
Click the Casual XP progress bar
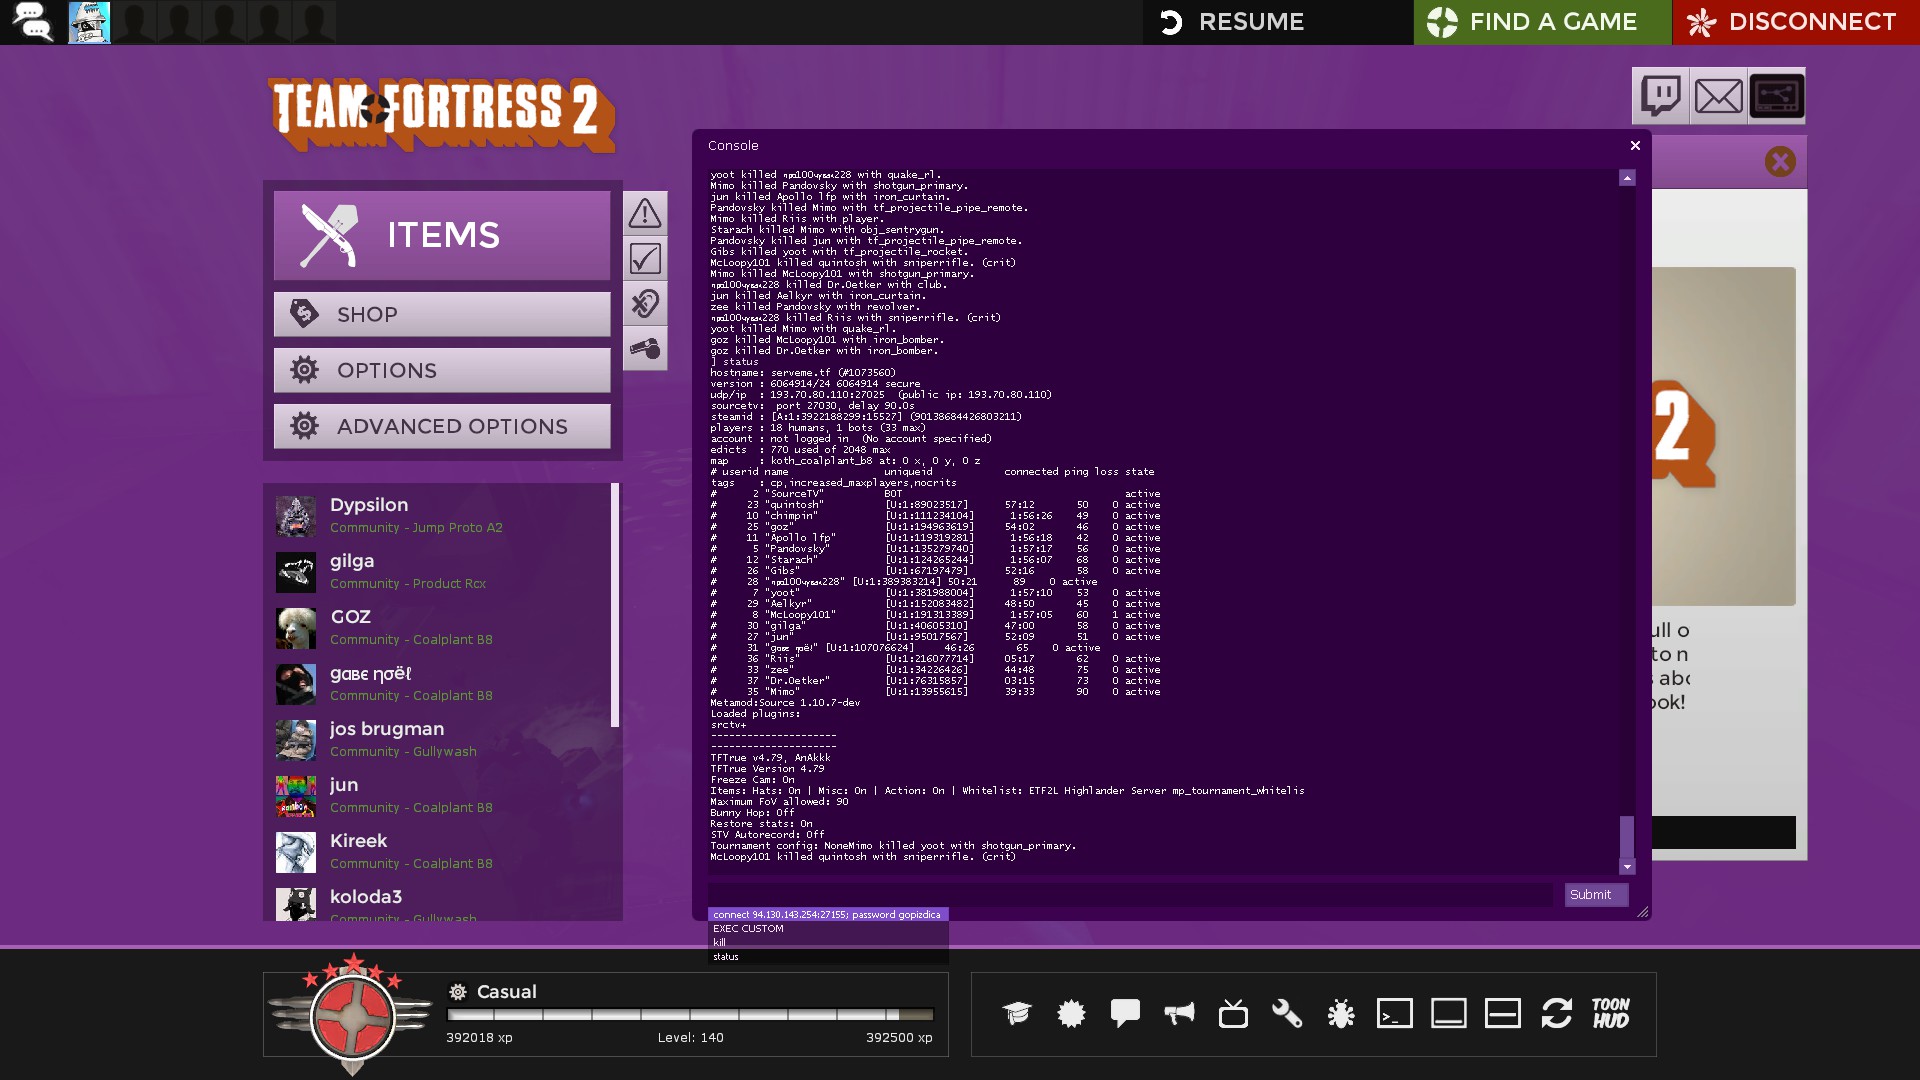point(690,1014)
